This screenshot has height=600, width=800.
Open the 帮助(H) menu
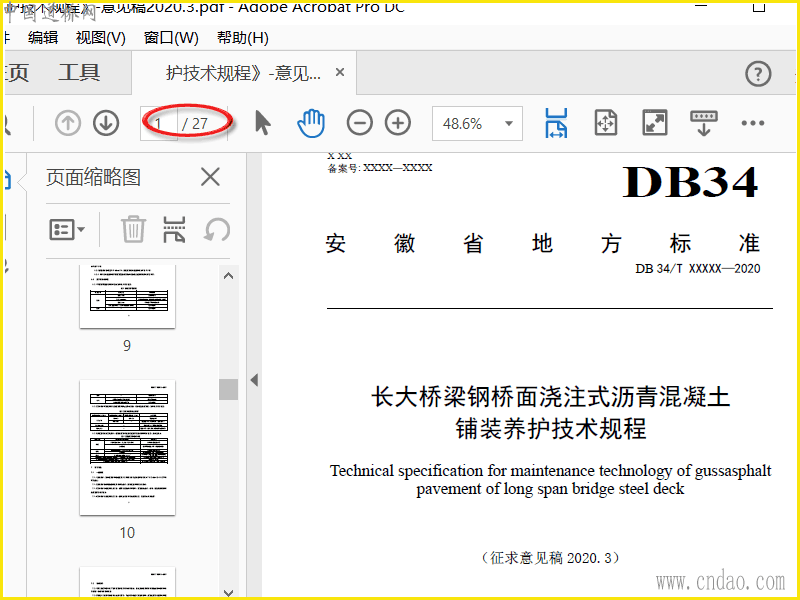pyautogui.click(x=243, y=37)
